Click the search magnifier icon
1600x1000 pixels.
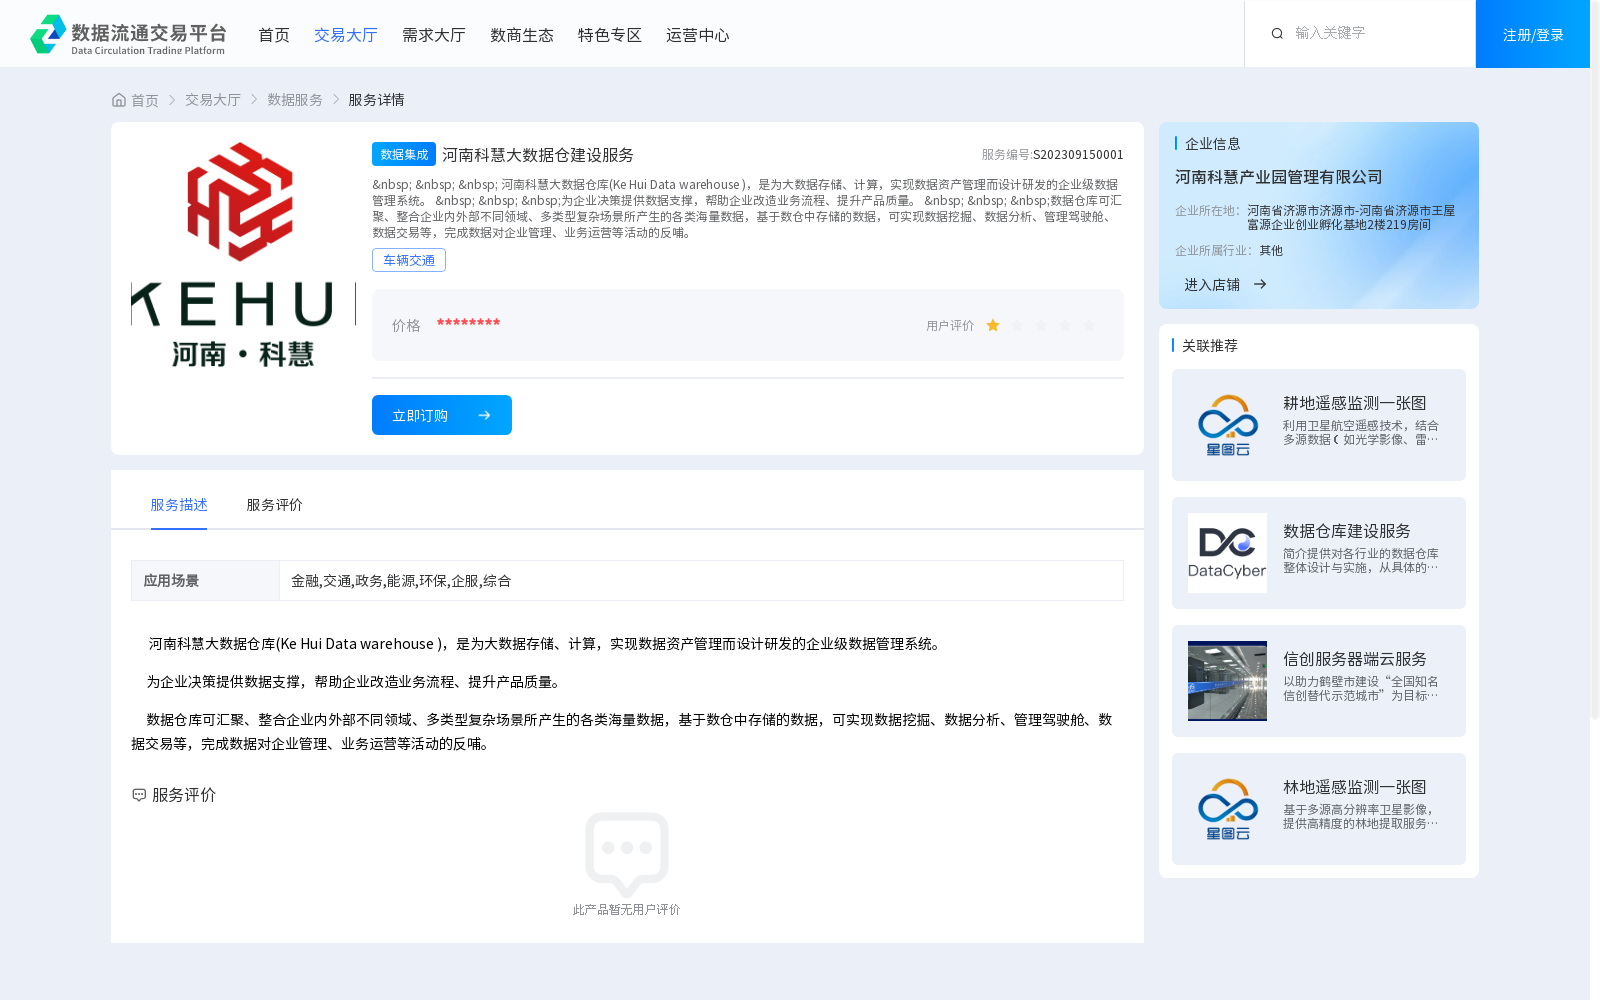pyautogui.click(x=1277, y=34)
